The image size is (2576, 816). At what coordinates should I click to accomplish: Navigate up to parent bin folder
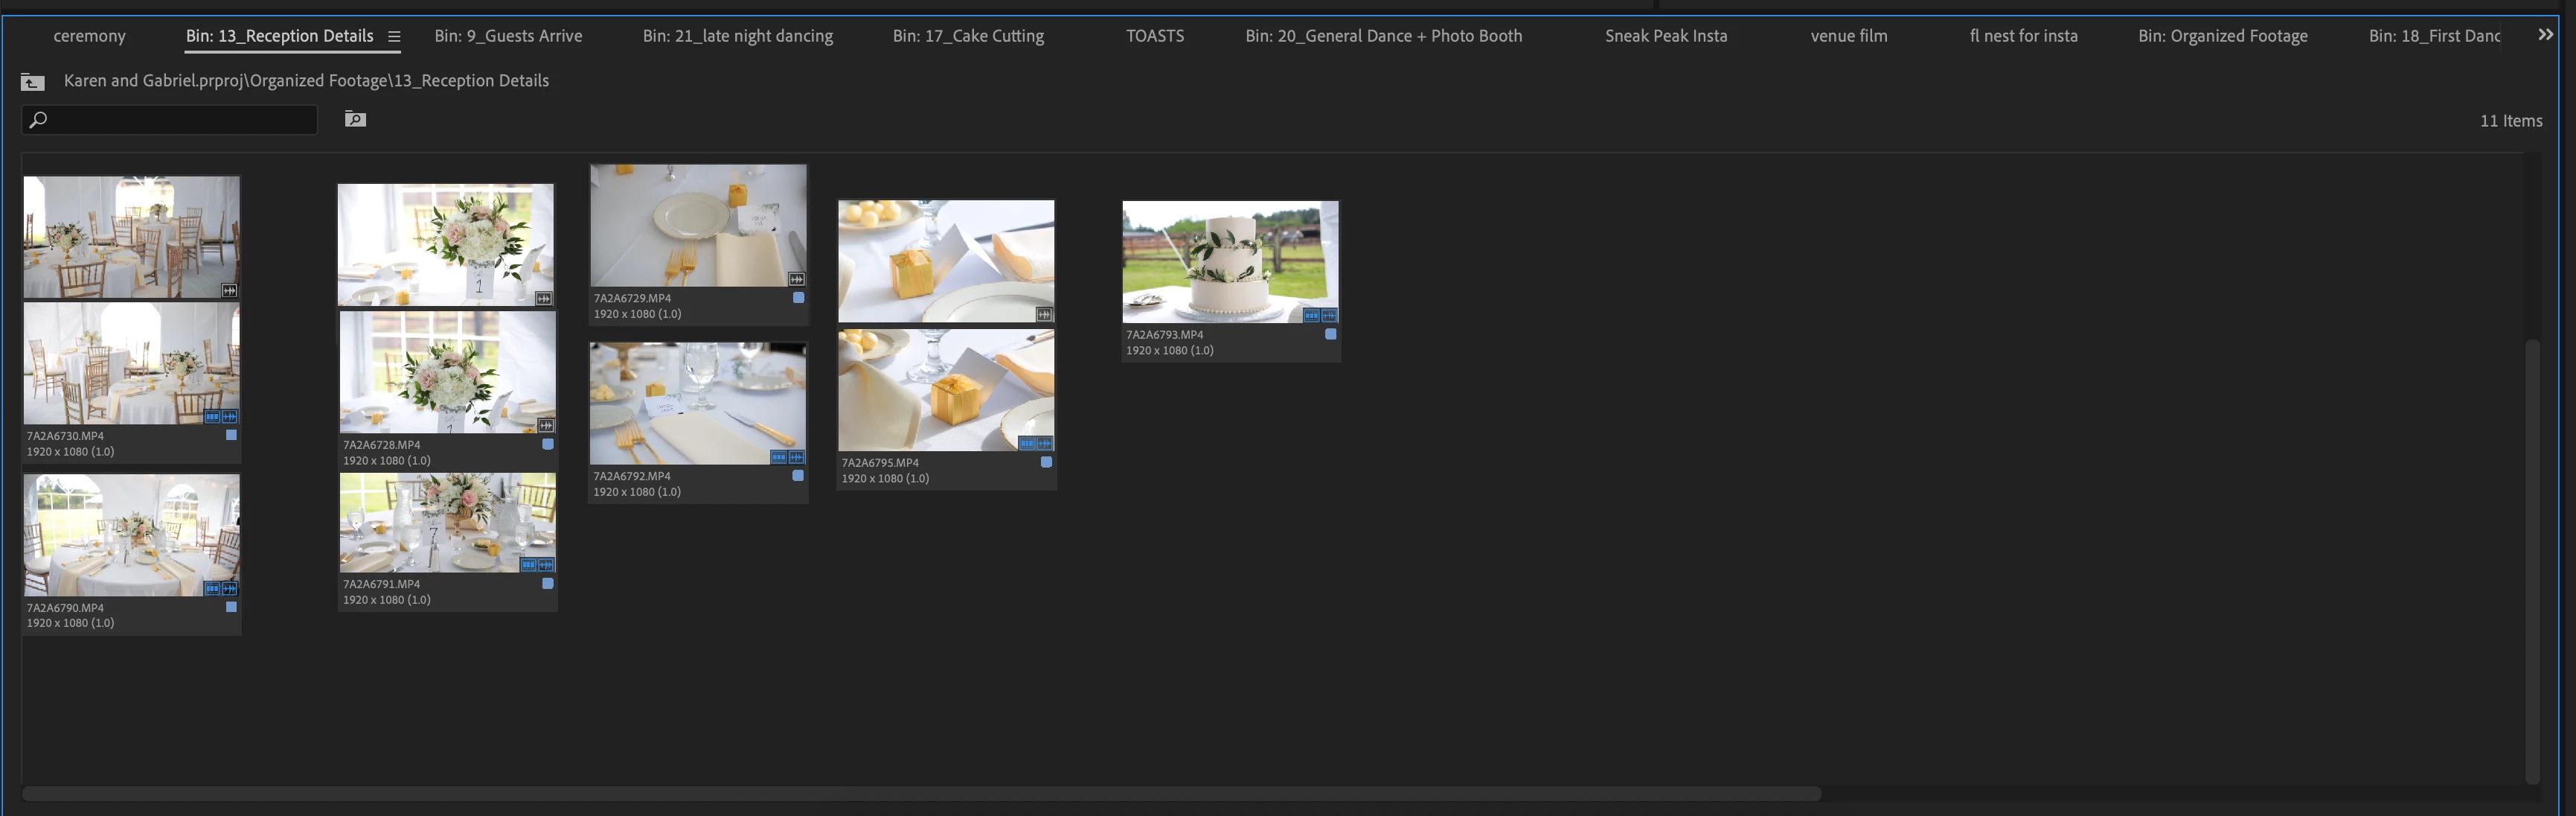[x=32, y=82]
